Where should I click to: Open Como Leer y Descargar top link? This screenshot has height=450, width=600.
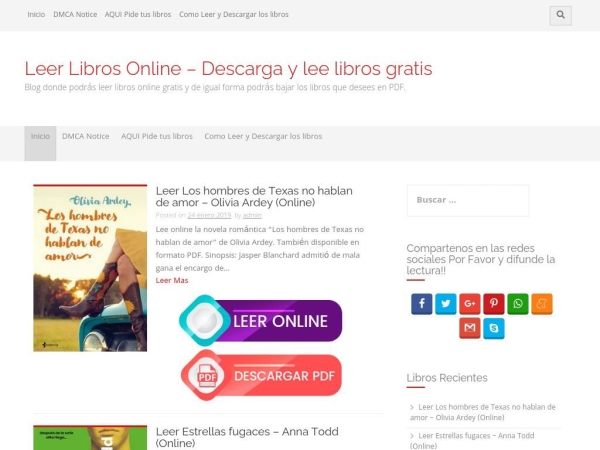point(234,15)
